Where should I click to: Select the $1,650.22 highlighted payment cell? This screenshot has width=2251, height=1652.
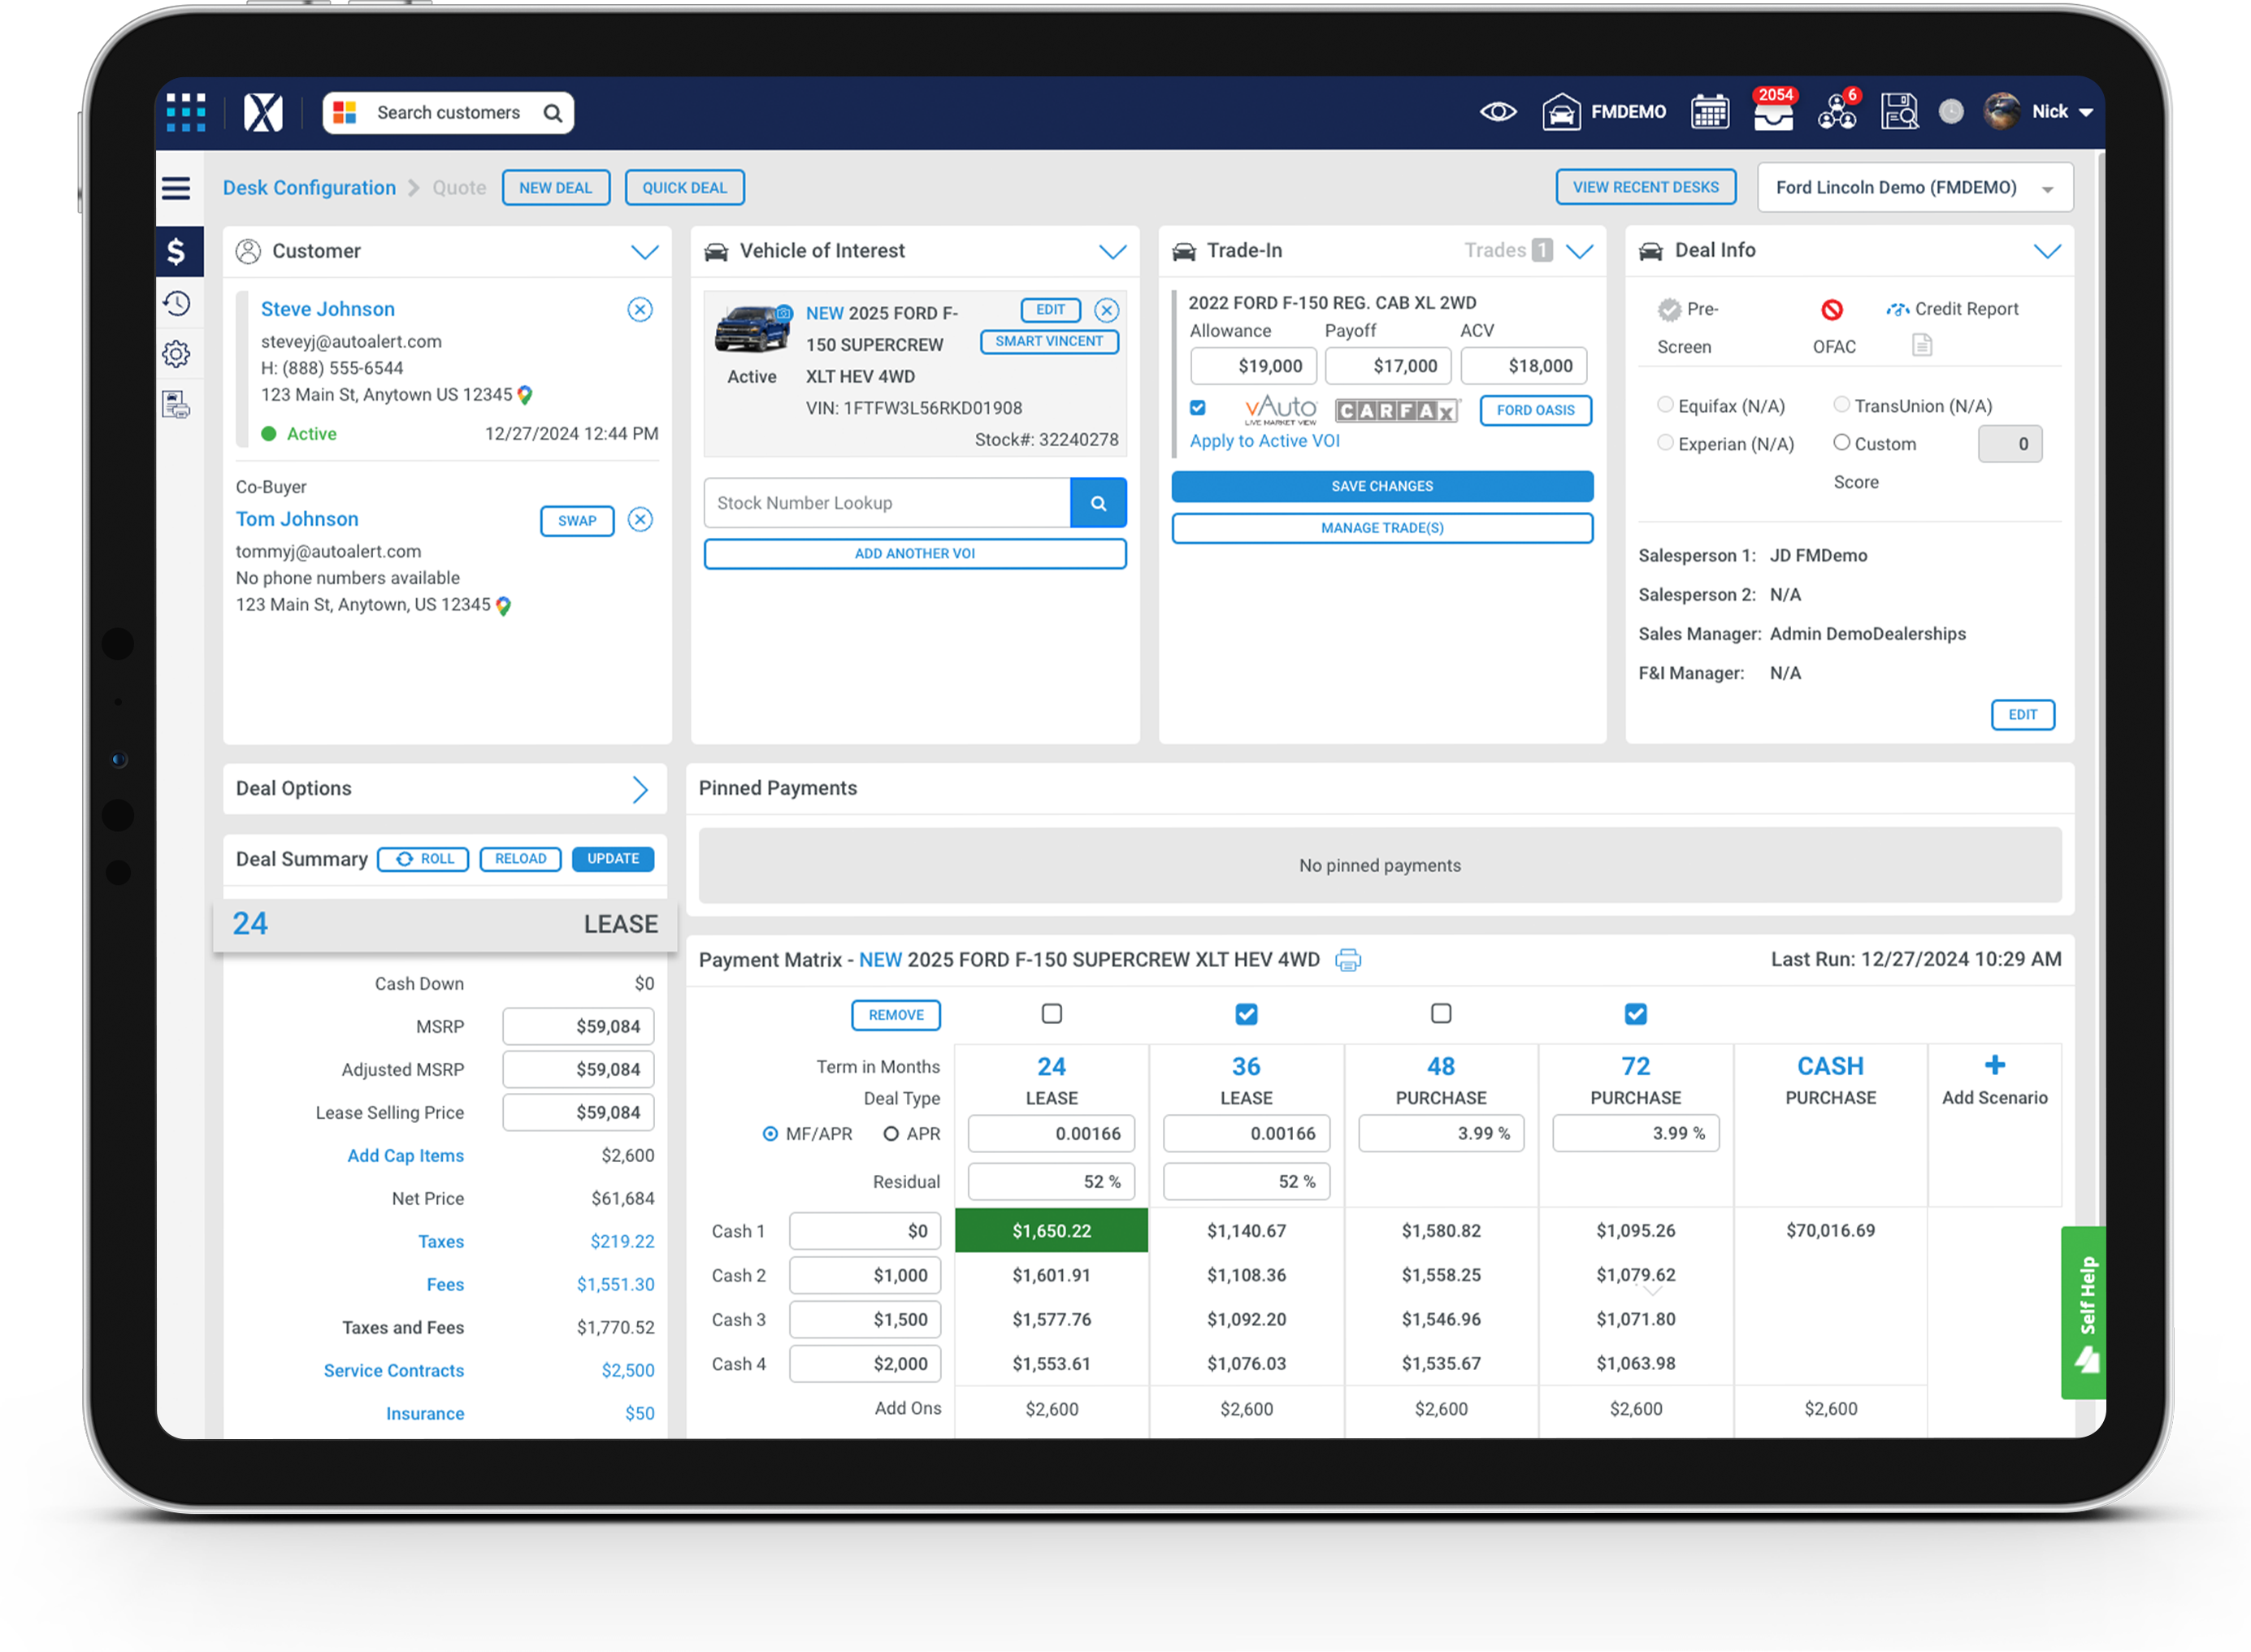pos(1051,1231)
